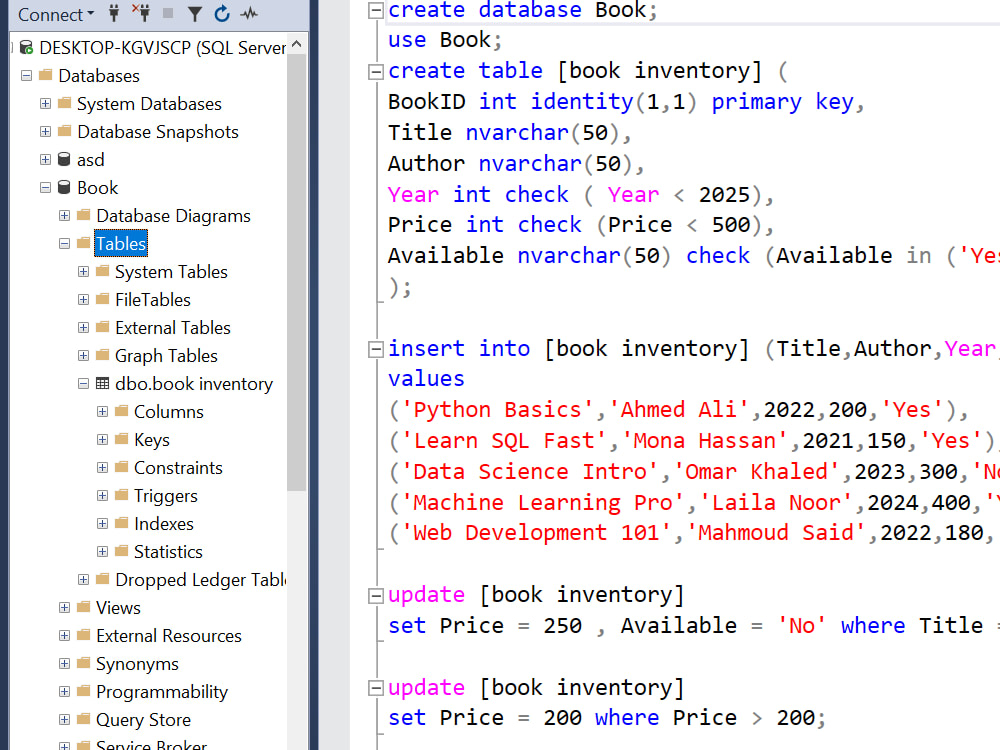1000x750 pixels.
Task: Select the Indexes folder icon
Action: coord(122,523)
